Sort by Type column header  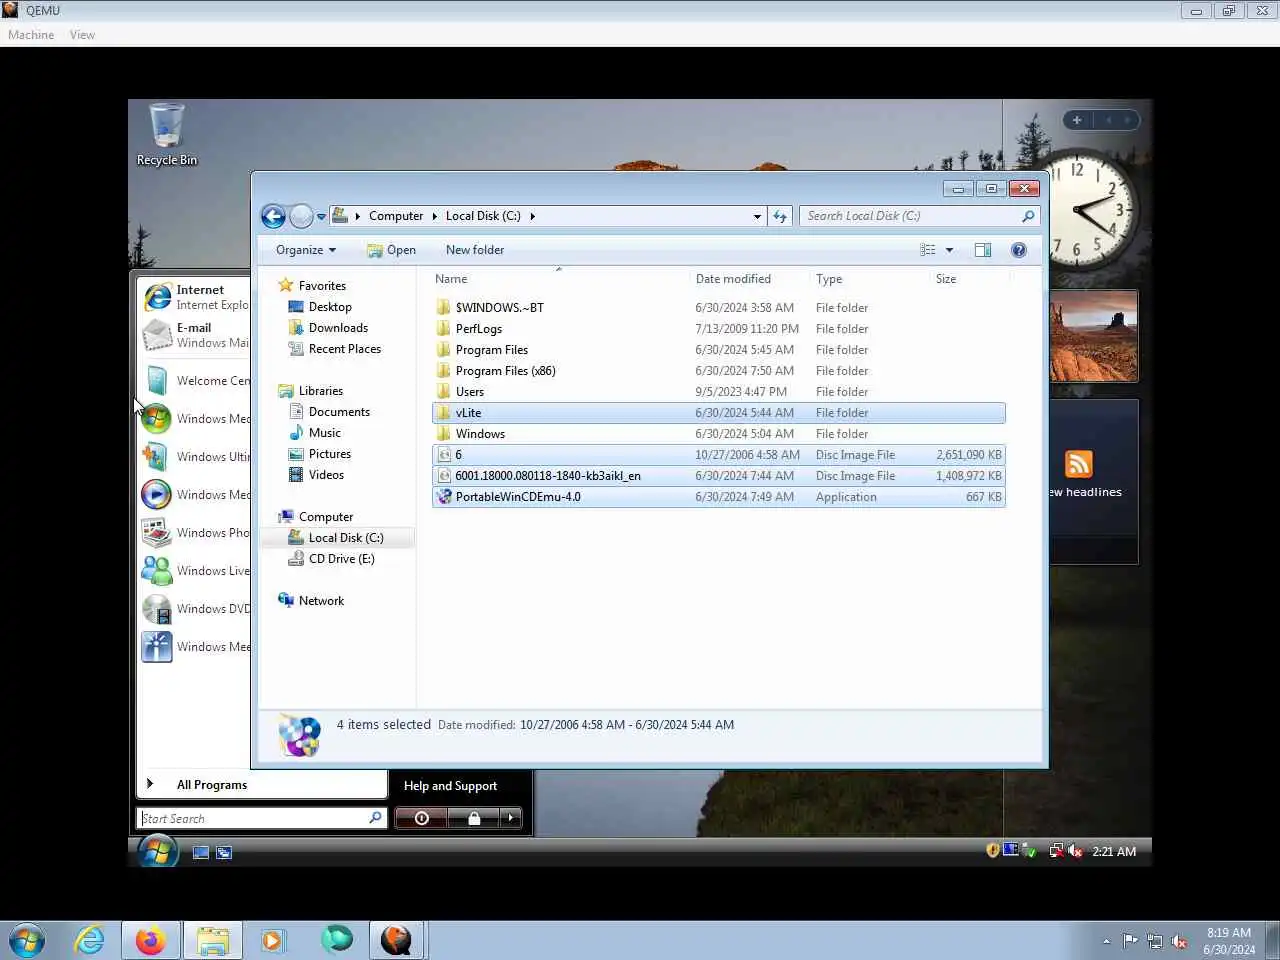[x=829, y=279]
